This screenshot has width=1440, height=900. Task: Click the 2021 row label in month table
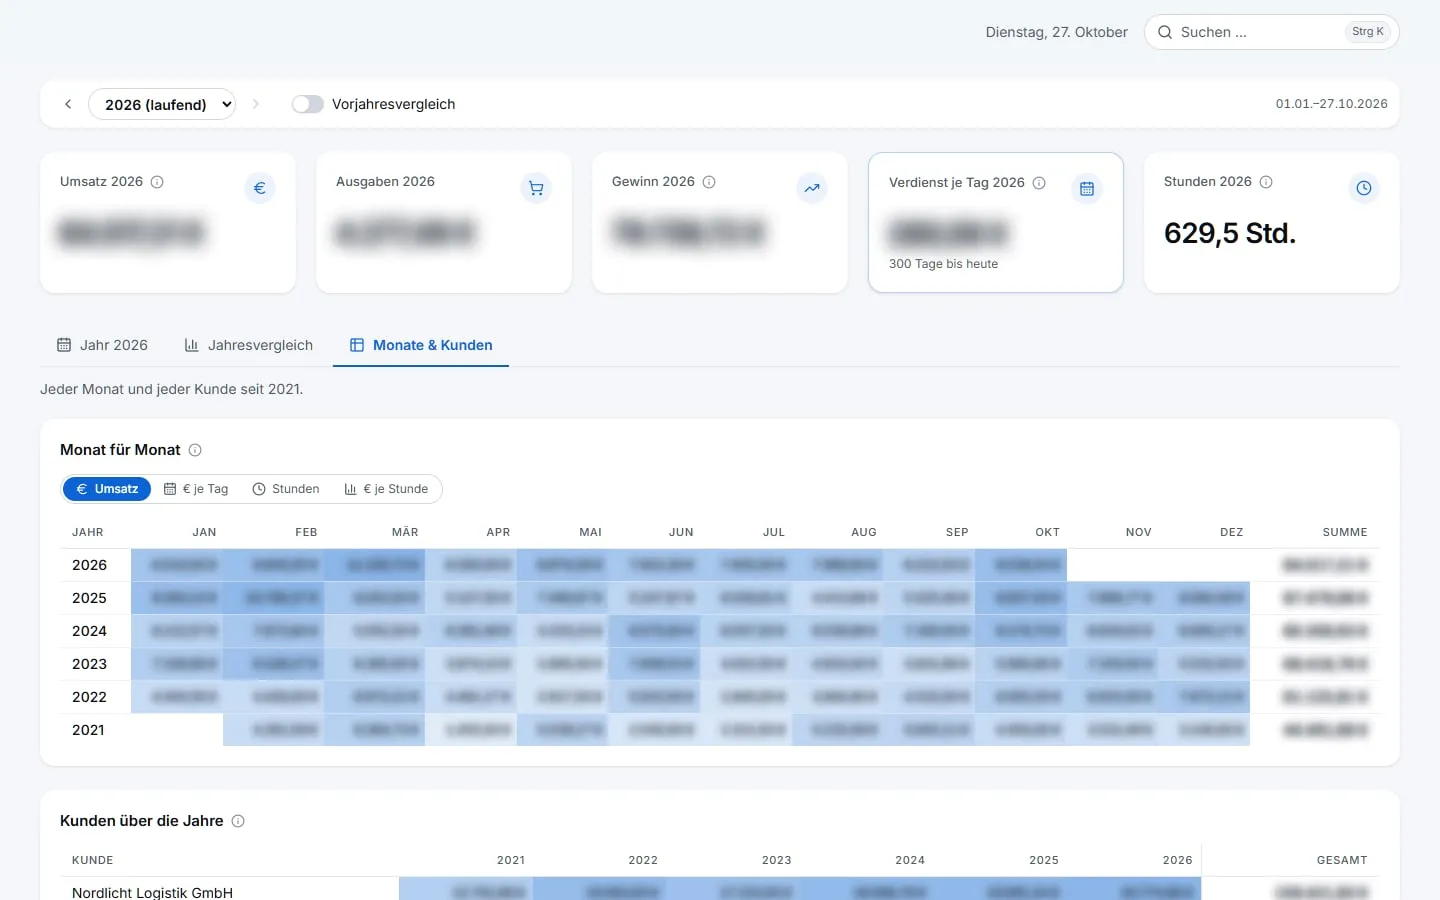coord(88,730)
